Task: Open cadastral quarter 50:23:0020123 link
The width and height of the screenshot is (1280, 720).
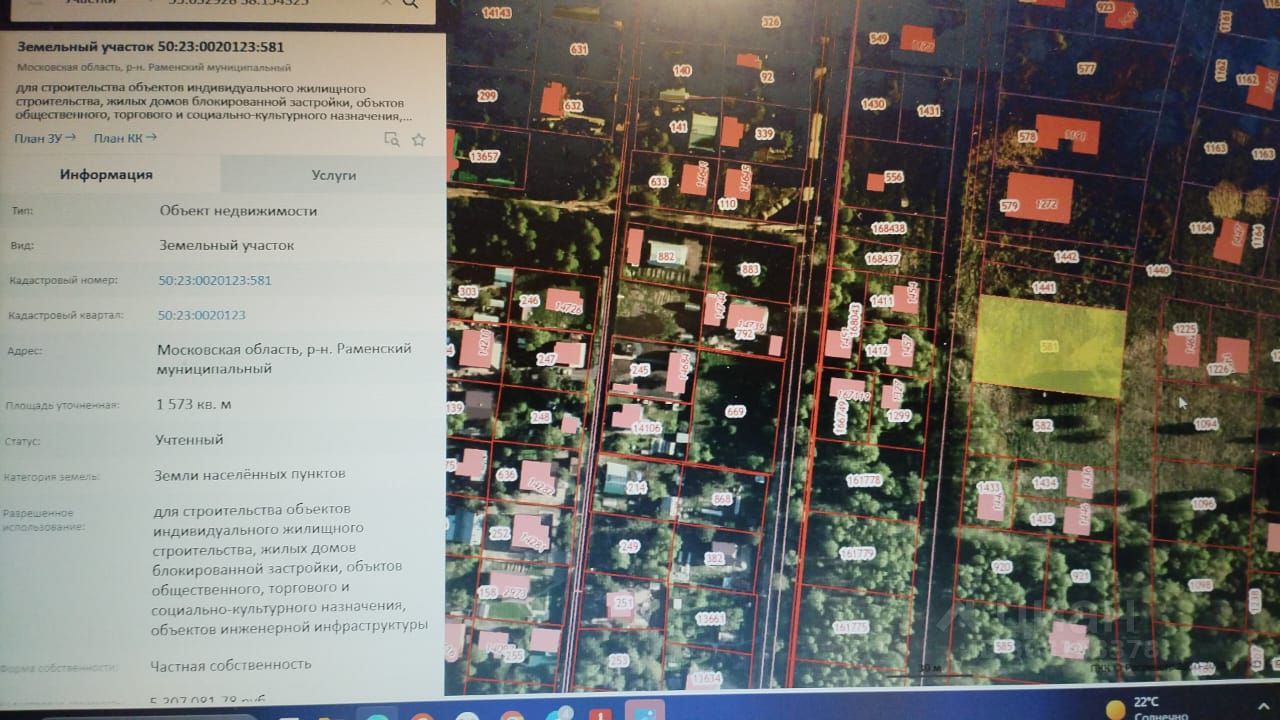Action: click(202, 315)
